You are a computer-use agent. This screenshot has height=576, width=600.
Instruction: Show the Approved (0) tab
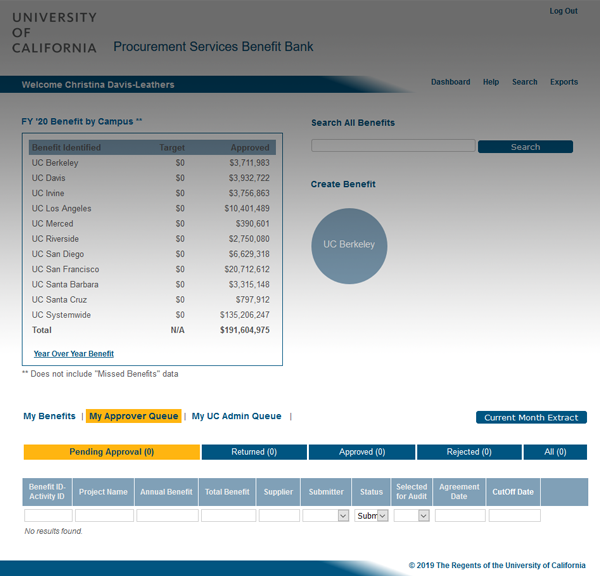pyautogui.click(x=362, y=452)
